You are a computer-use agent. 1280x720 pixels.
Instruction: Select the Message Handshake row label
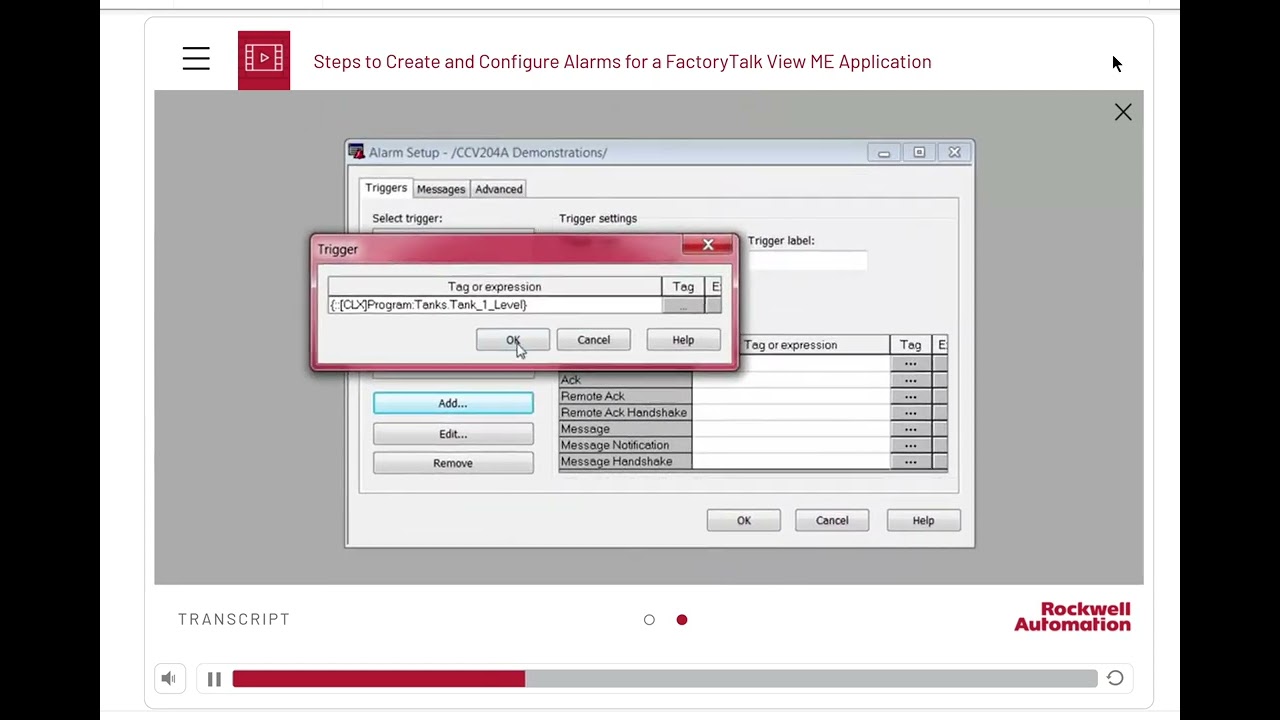[x=625, y=461]
